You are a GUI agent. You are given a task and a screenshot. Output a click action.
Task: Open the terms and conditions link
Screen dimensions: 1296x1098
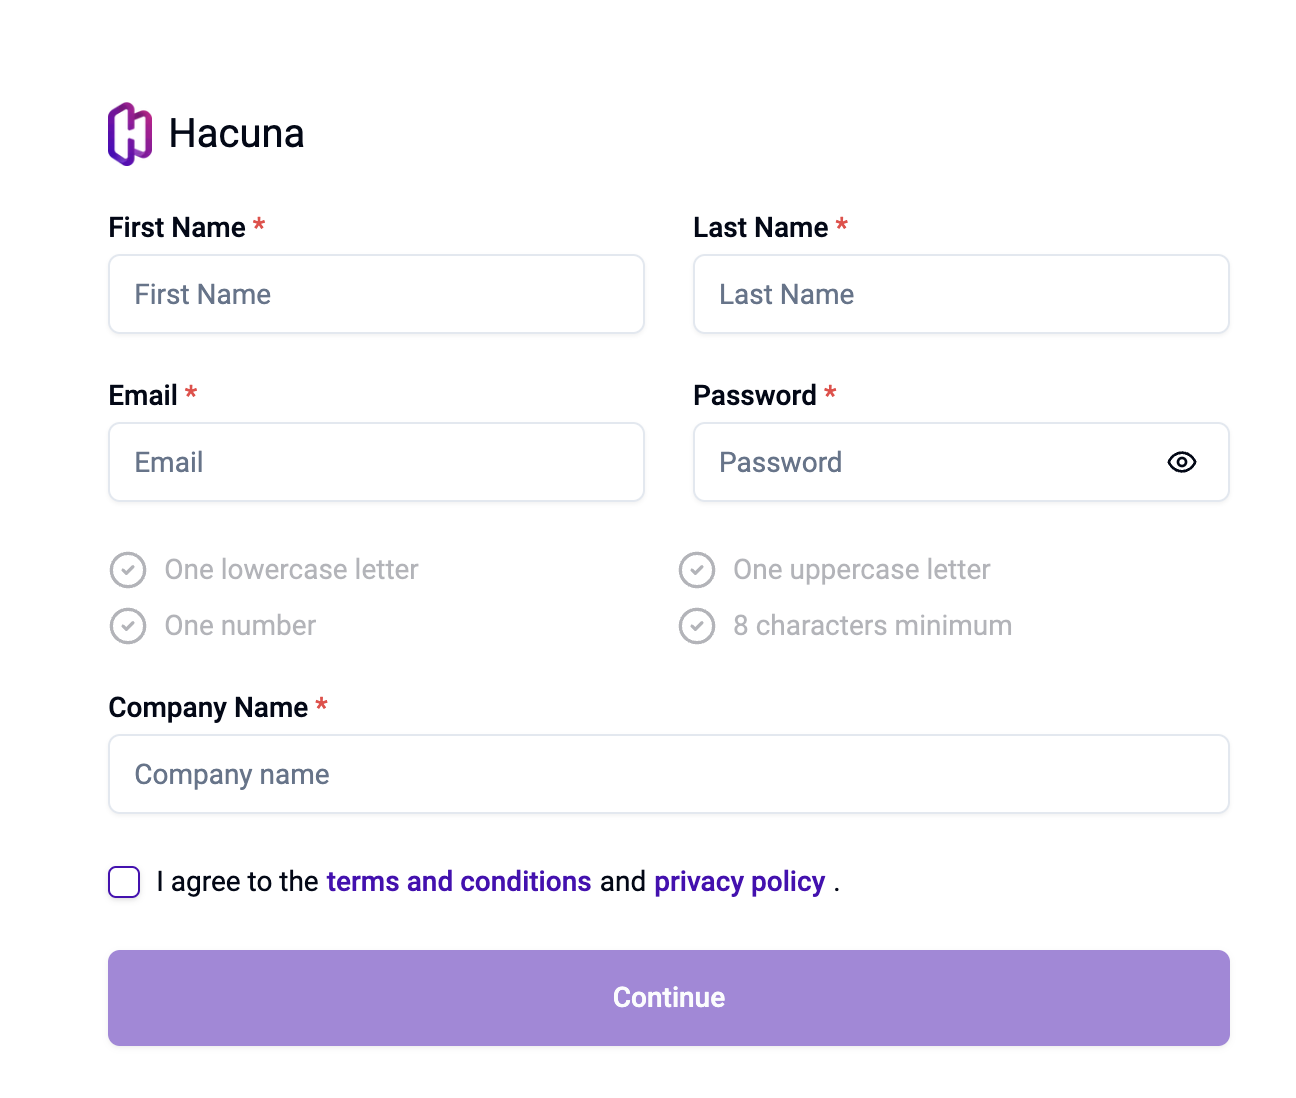pyautogui.click(x=459, y=882)
